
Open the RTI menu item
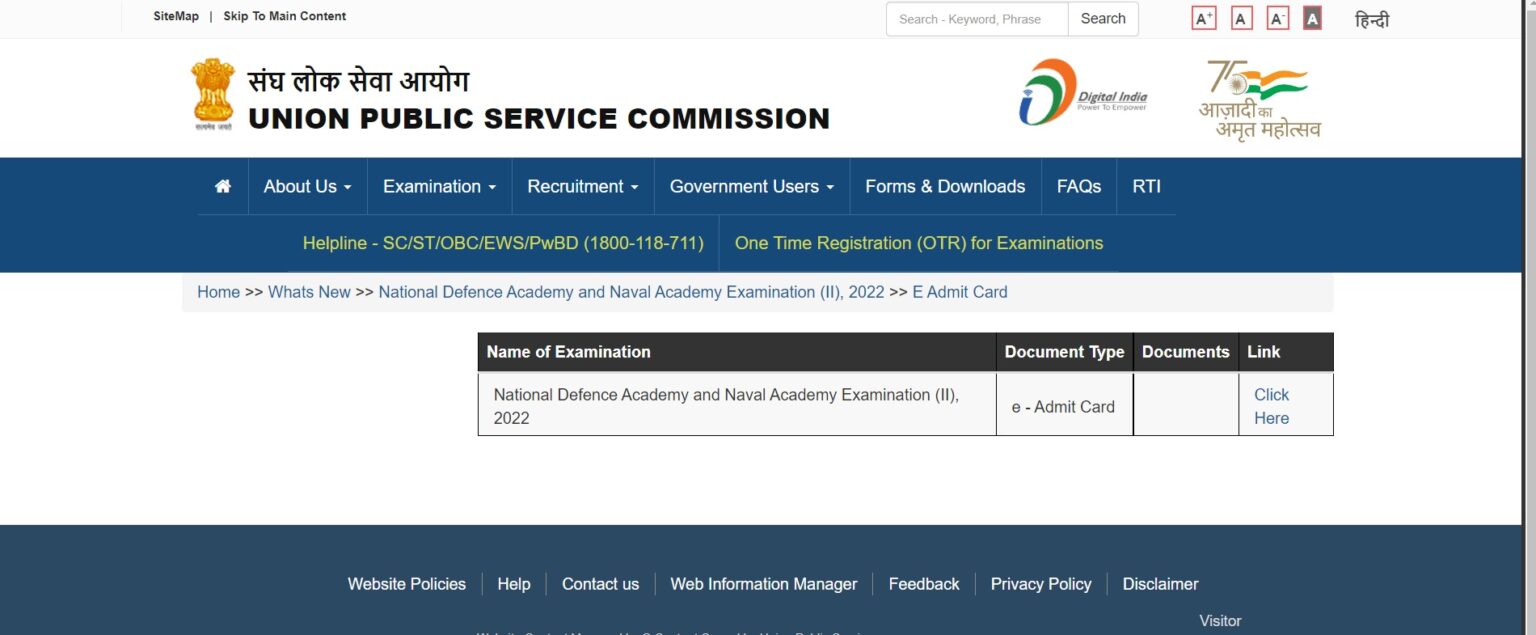pos(1146,186)
